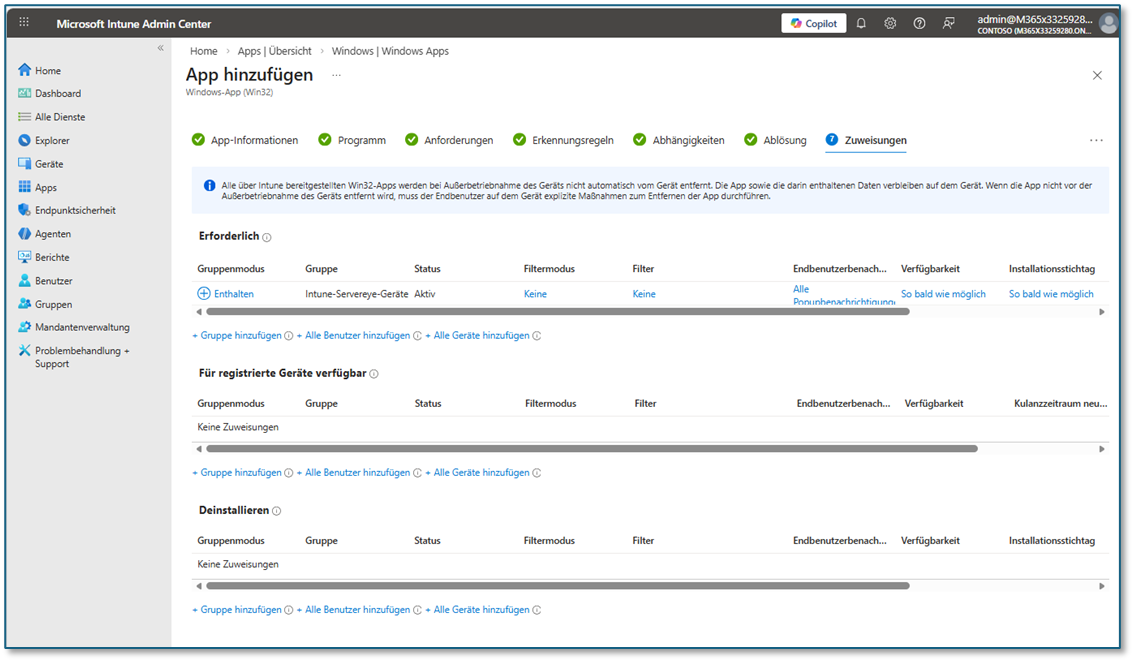Image resolution: width=1134 pixels, height=662 pixels.
Task: Open Berichte in sidebar
Action: pyautogui.click(x=52, y=257)
